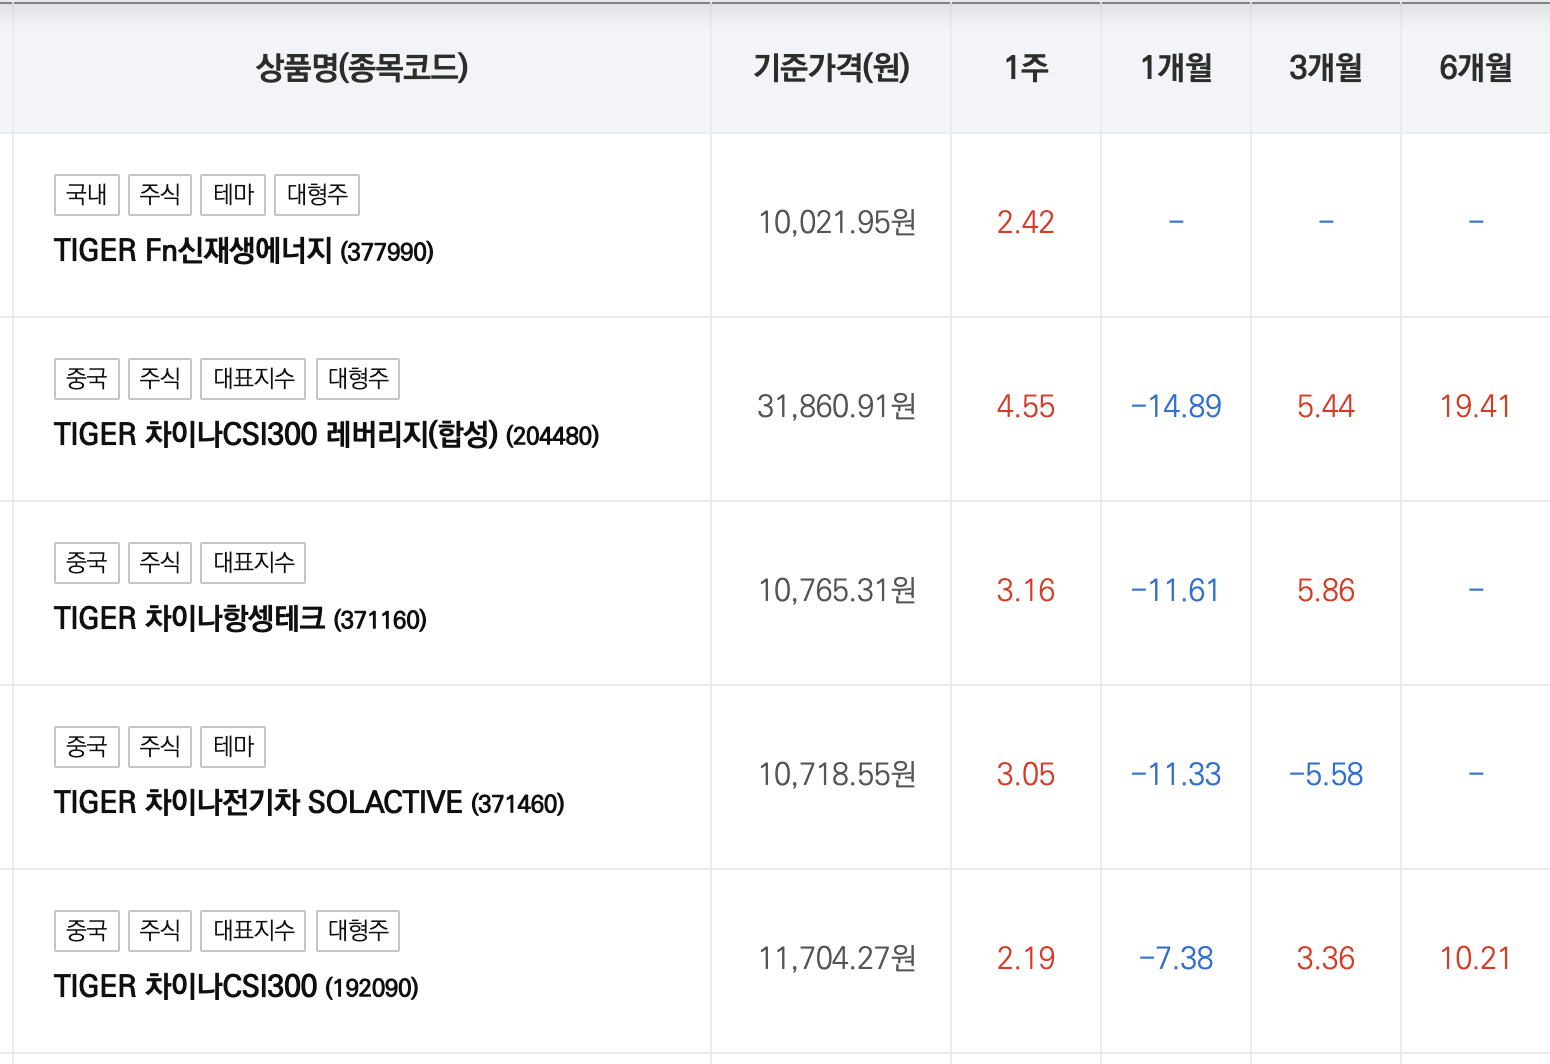
Task: Select 중국 tag on 차이나전기차 SOLACTIVE row
Action: [x=87, y=746]
